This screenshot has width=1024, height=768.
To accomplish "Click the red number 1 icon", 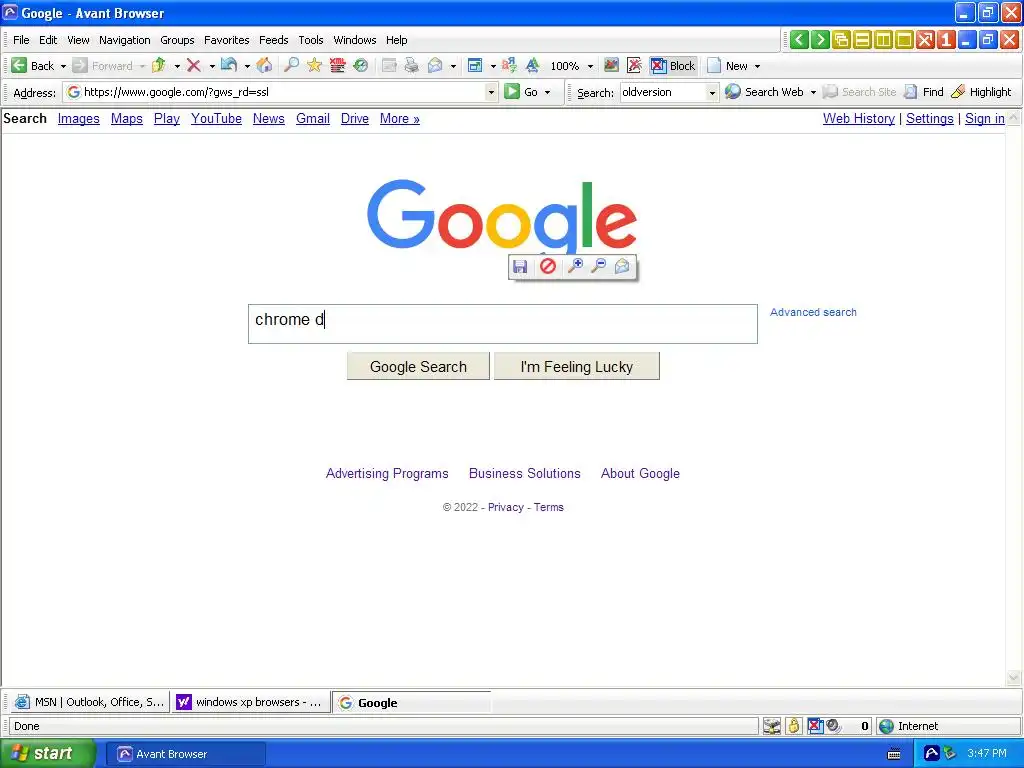I will [946, 40].
